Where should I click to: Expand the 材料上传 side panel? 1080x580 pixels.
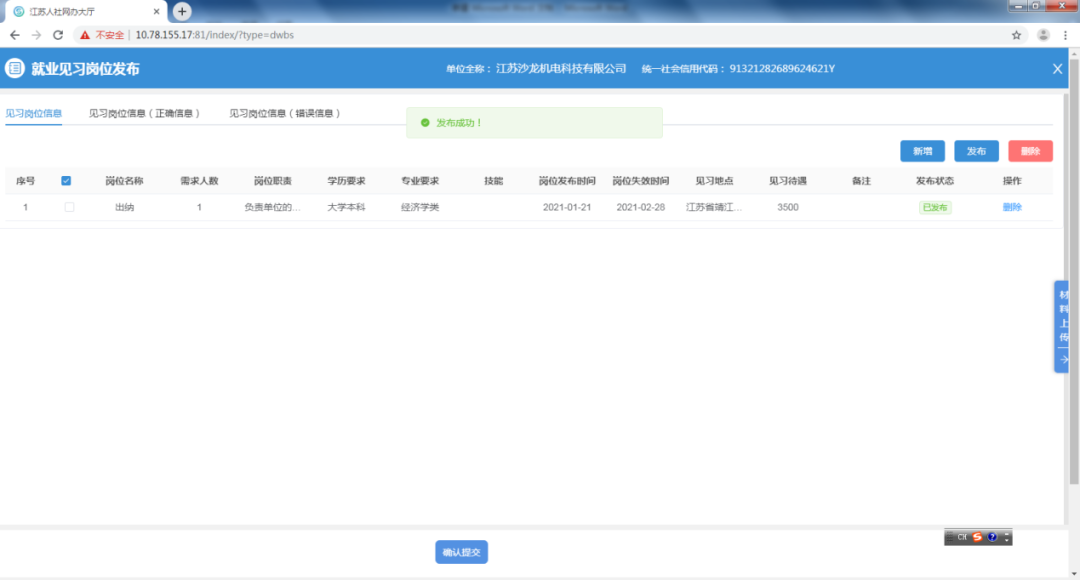[1063, 327]
